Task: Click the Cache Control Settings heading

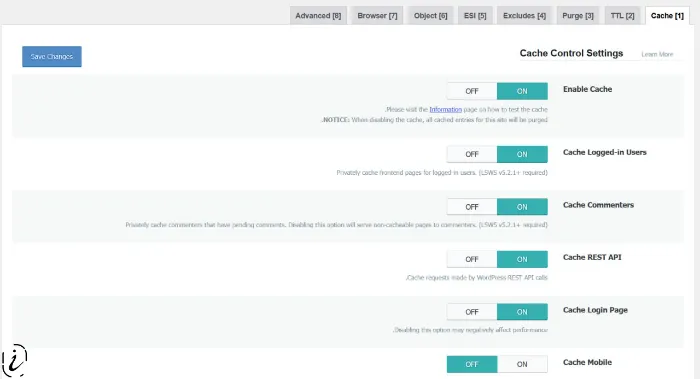Action: click(571, 53)
